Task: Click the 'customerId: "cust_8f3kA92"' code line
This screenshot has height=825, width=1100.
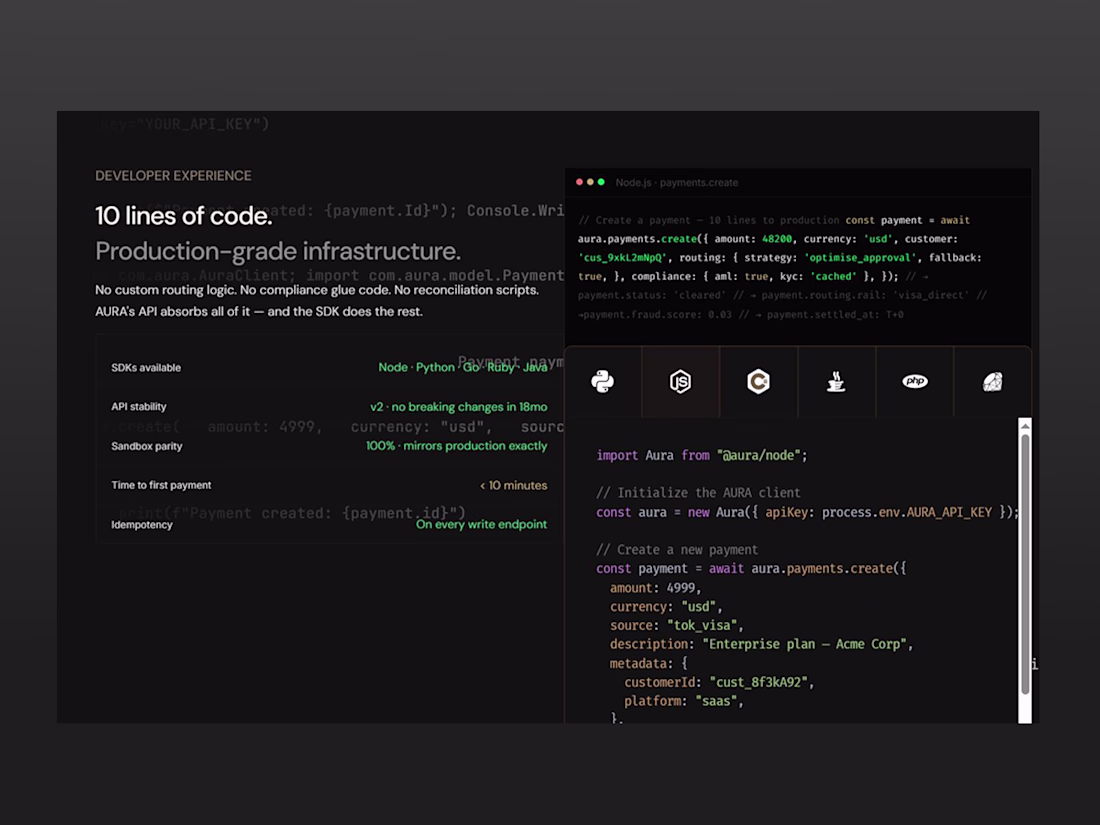Action: [719, 682]
